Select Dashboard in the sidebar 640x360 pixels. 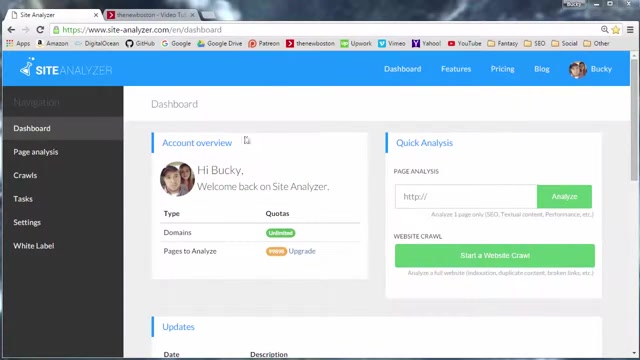(63, 128)
